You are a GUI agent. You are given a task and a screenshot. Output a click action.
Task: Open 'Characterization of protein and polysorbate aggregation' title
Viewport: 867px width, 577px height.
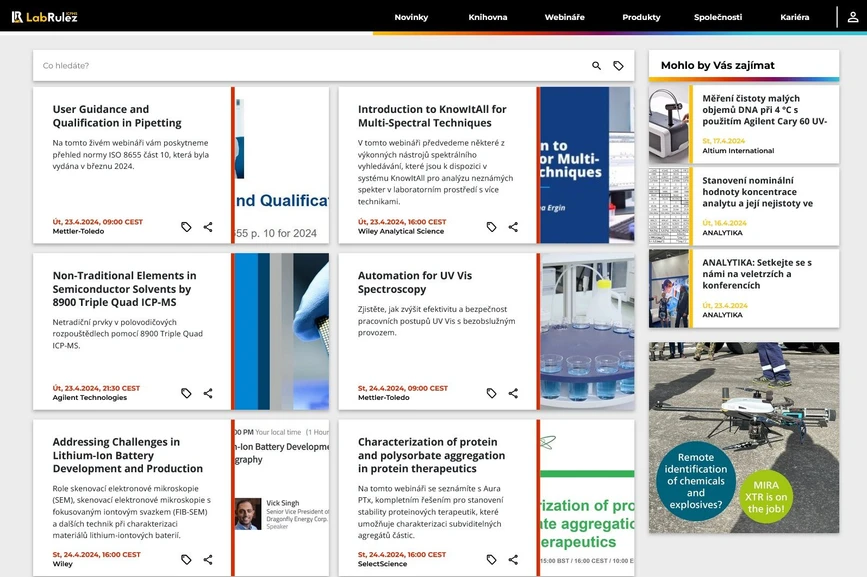tap(431, 455)
